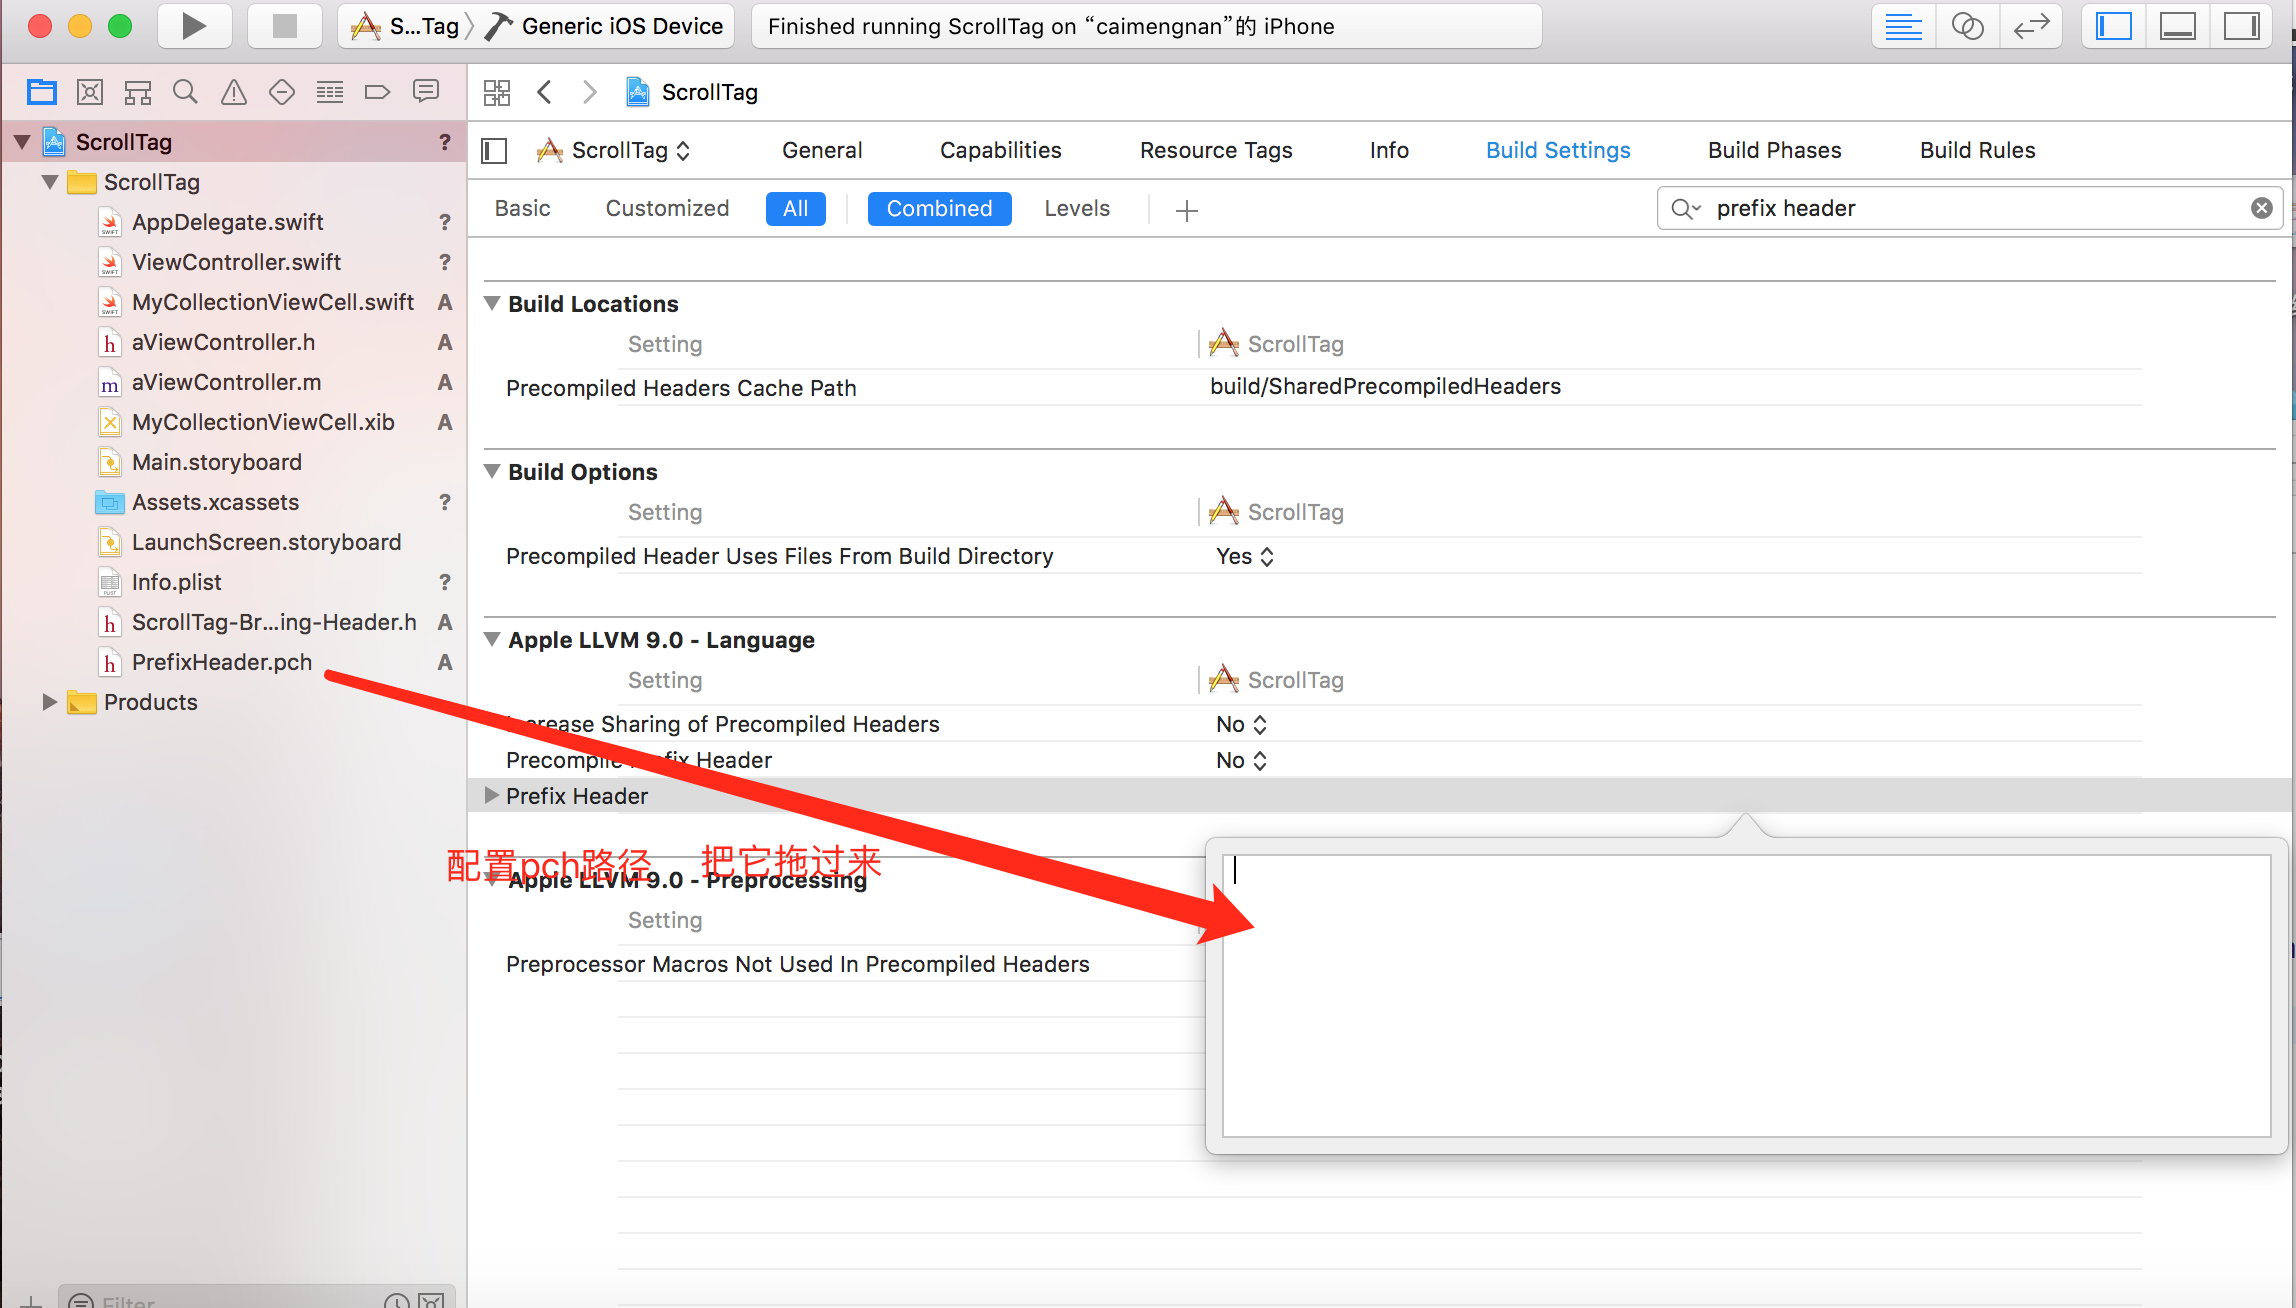The width and height of the screenshot is (2296, 1308).
Task: Change Precompile Prefix Header No value
Action: [x=1241, y=760]
